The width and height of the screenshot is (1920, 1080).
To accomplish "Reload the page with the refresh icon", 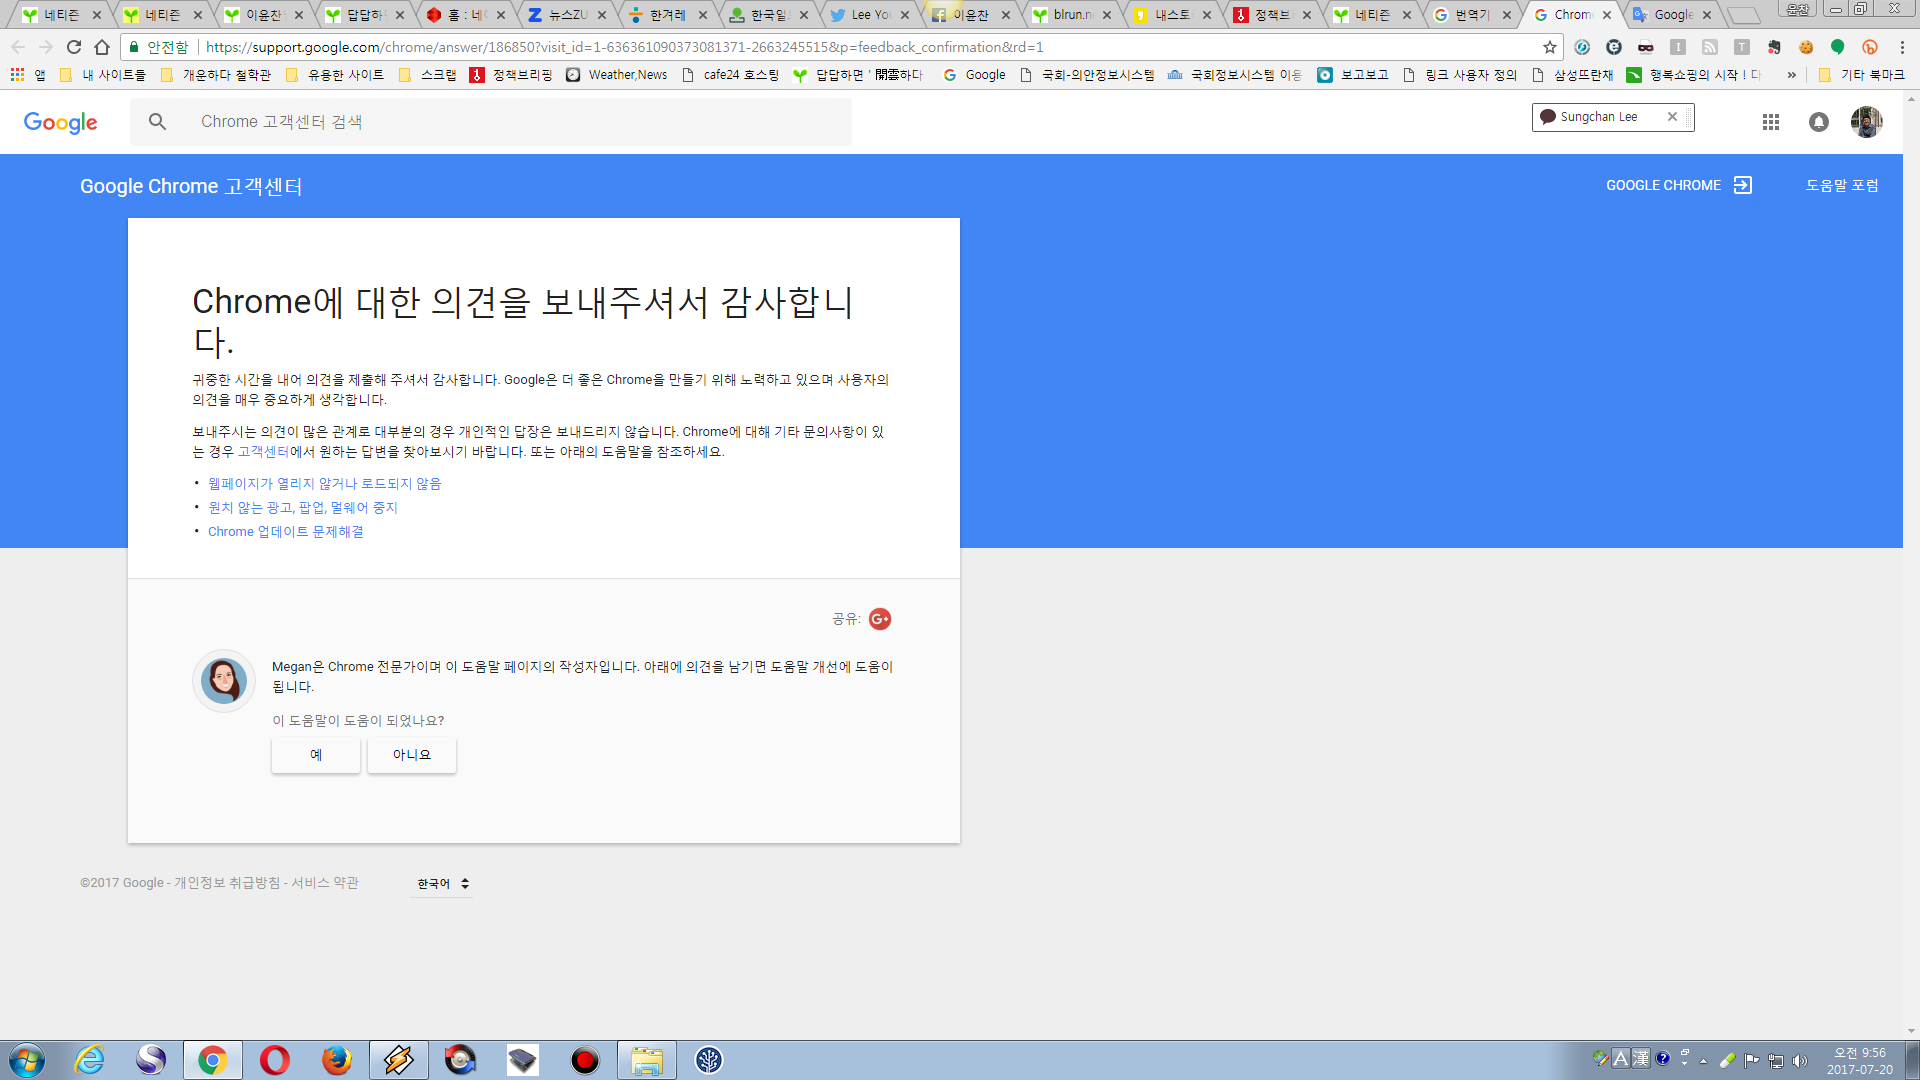I will pyautogui.click(x=74, y=47).
